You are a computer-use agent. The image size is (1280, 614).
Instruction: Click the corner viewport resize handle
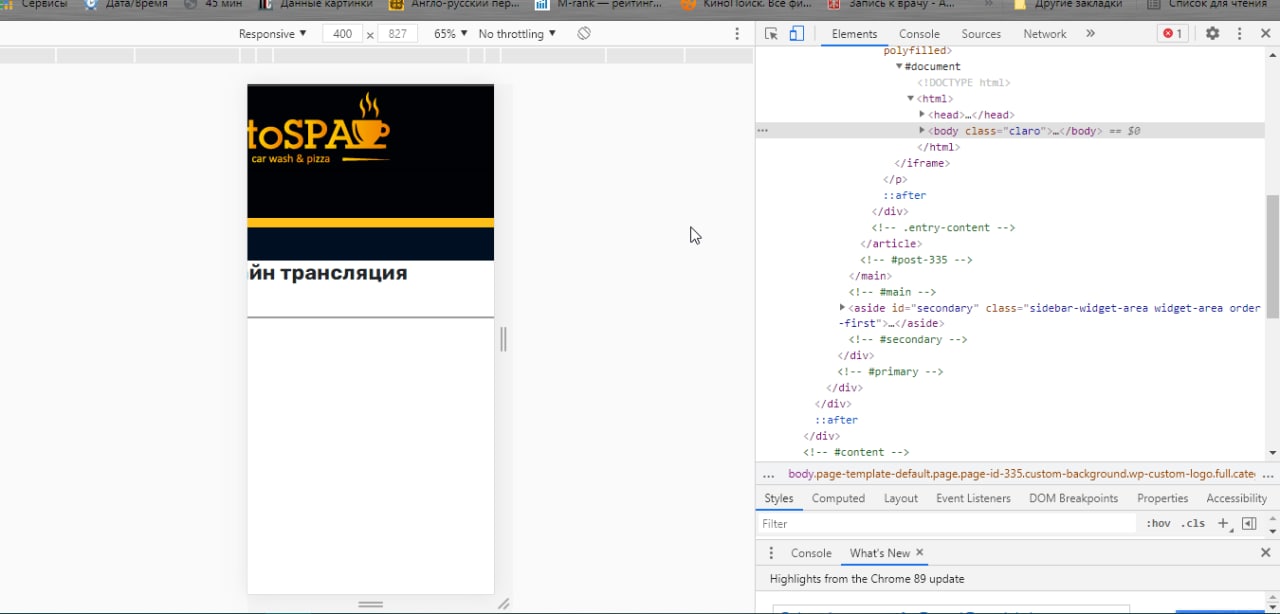tap(504, 604)
